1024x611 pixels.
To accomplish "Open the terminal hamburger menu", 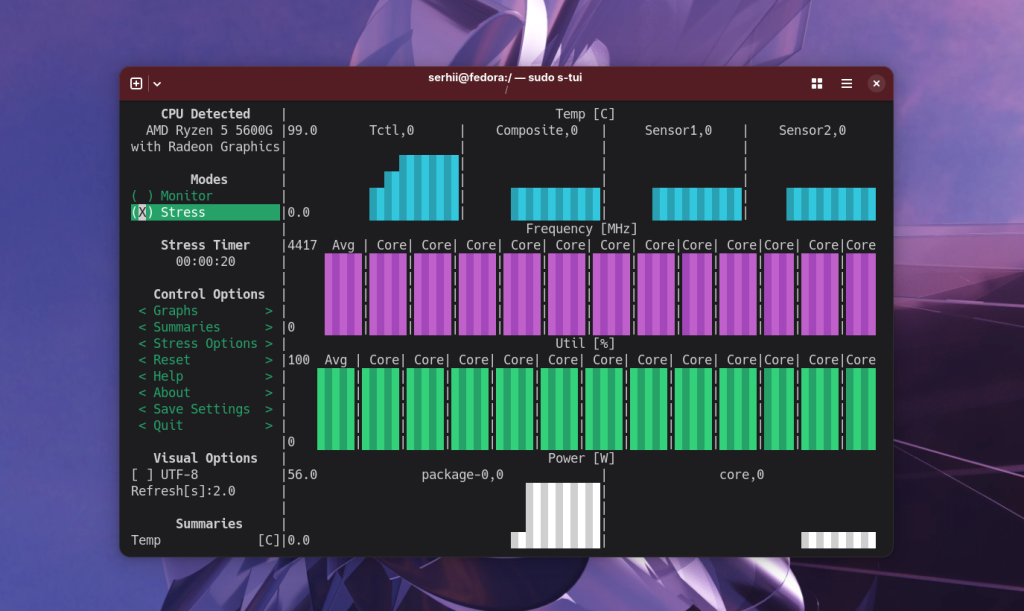I will point(846,84).
